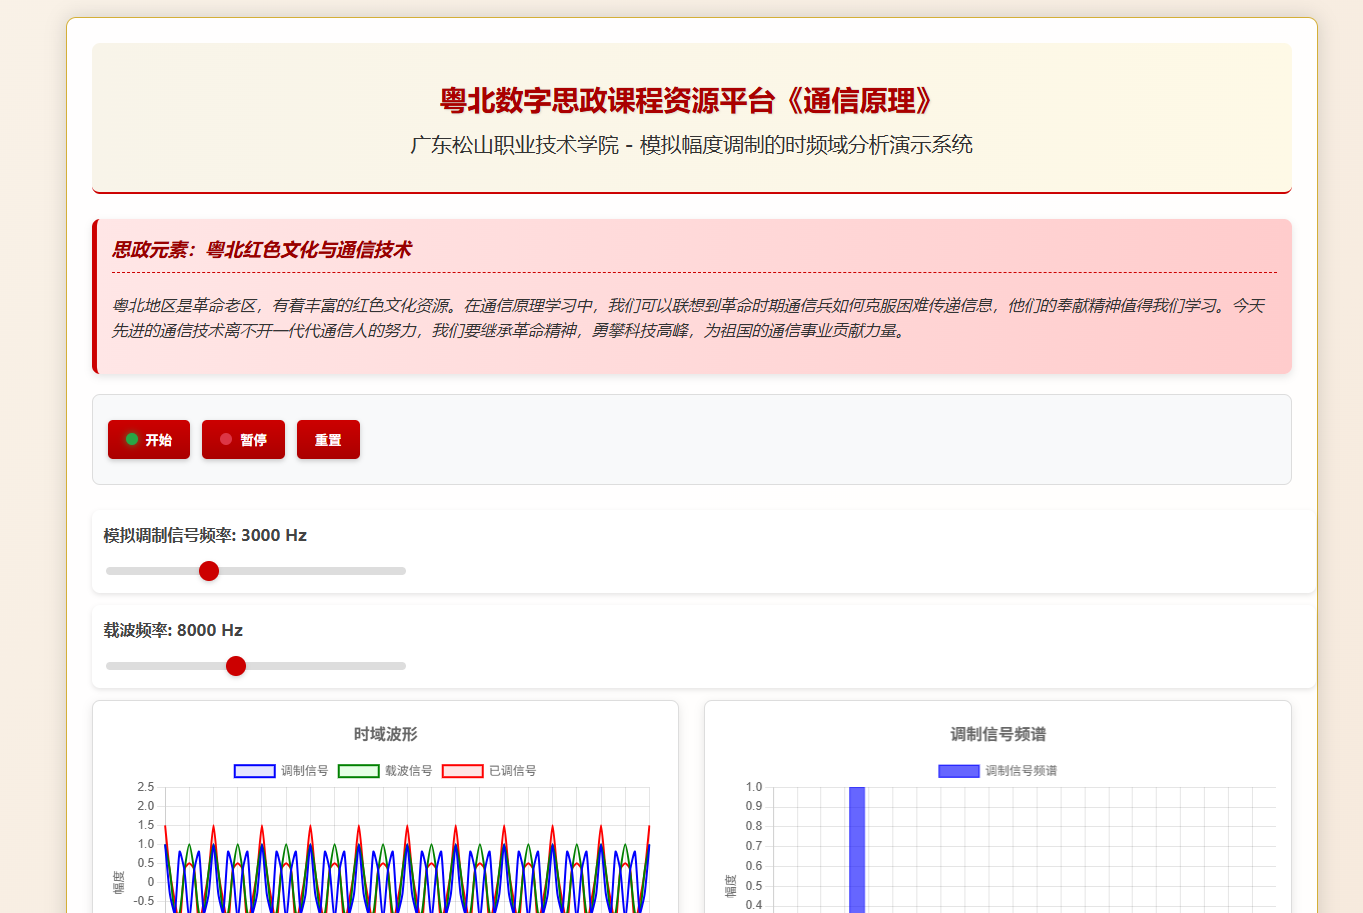Click the 模拟调制信号频率 slider handle
The height and width of the screenshot is (913, 1363).
209,571
